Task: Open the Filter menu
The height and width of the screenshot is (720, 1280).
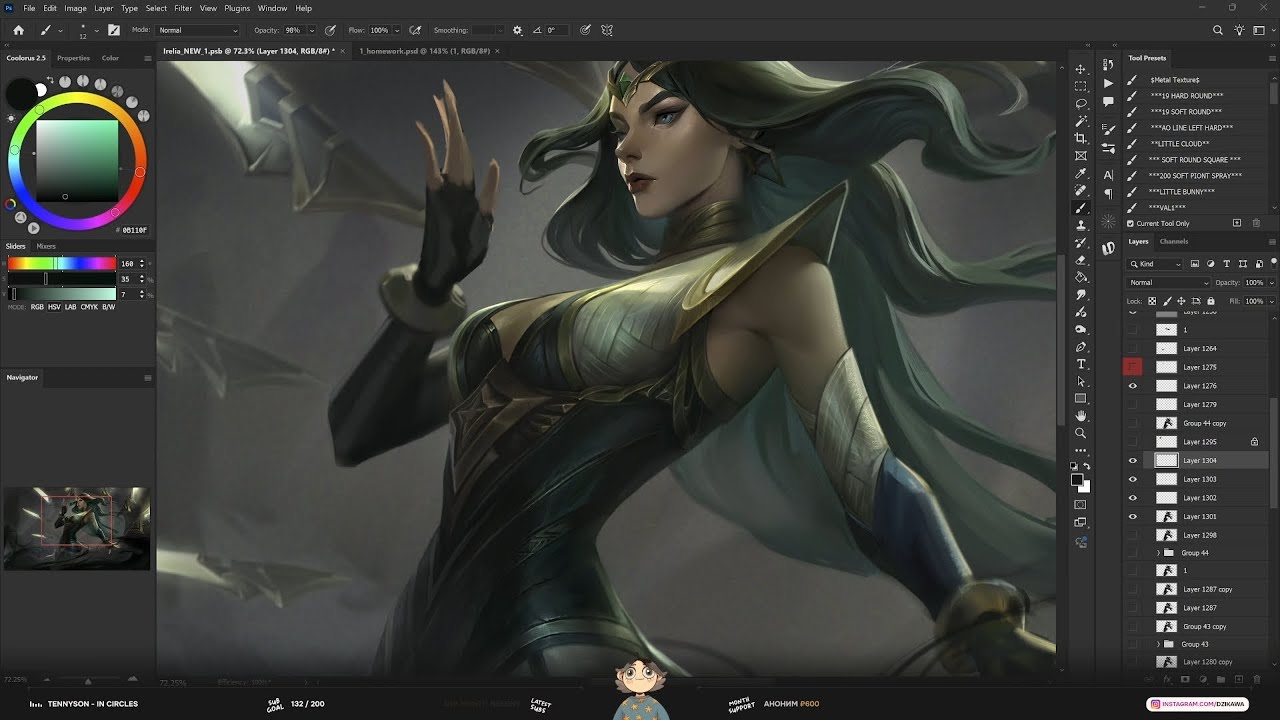Action: 183,8
